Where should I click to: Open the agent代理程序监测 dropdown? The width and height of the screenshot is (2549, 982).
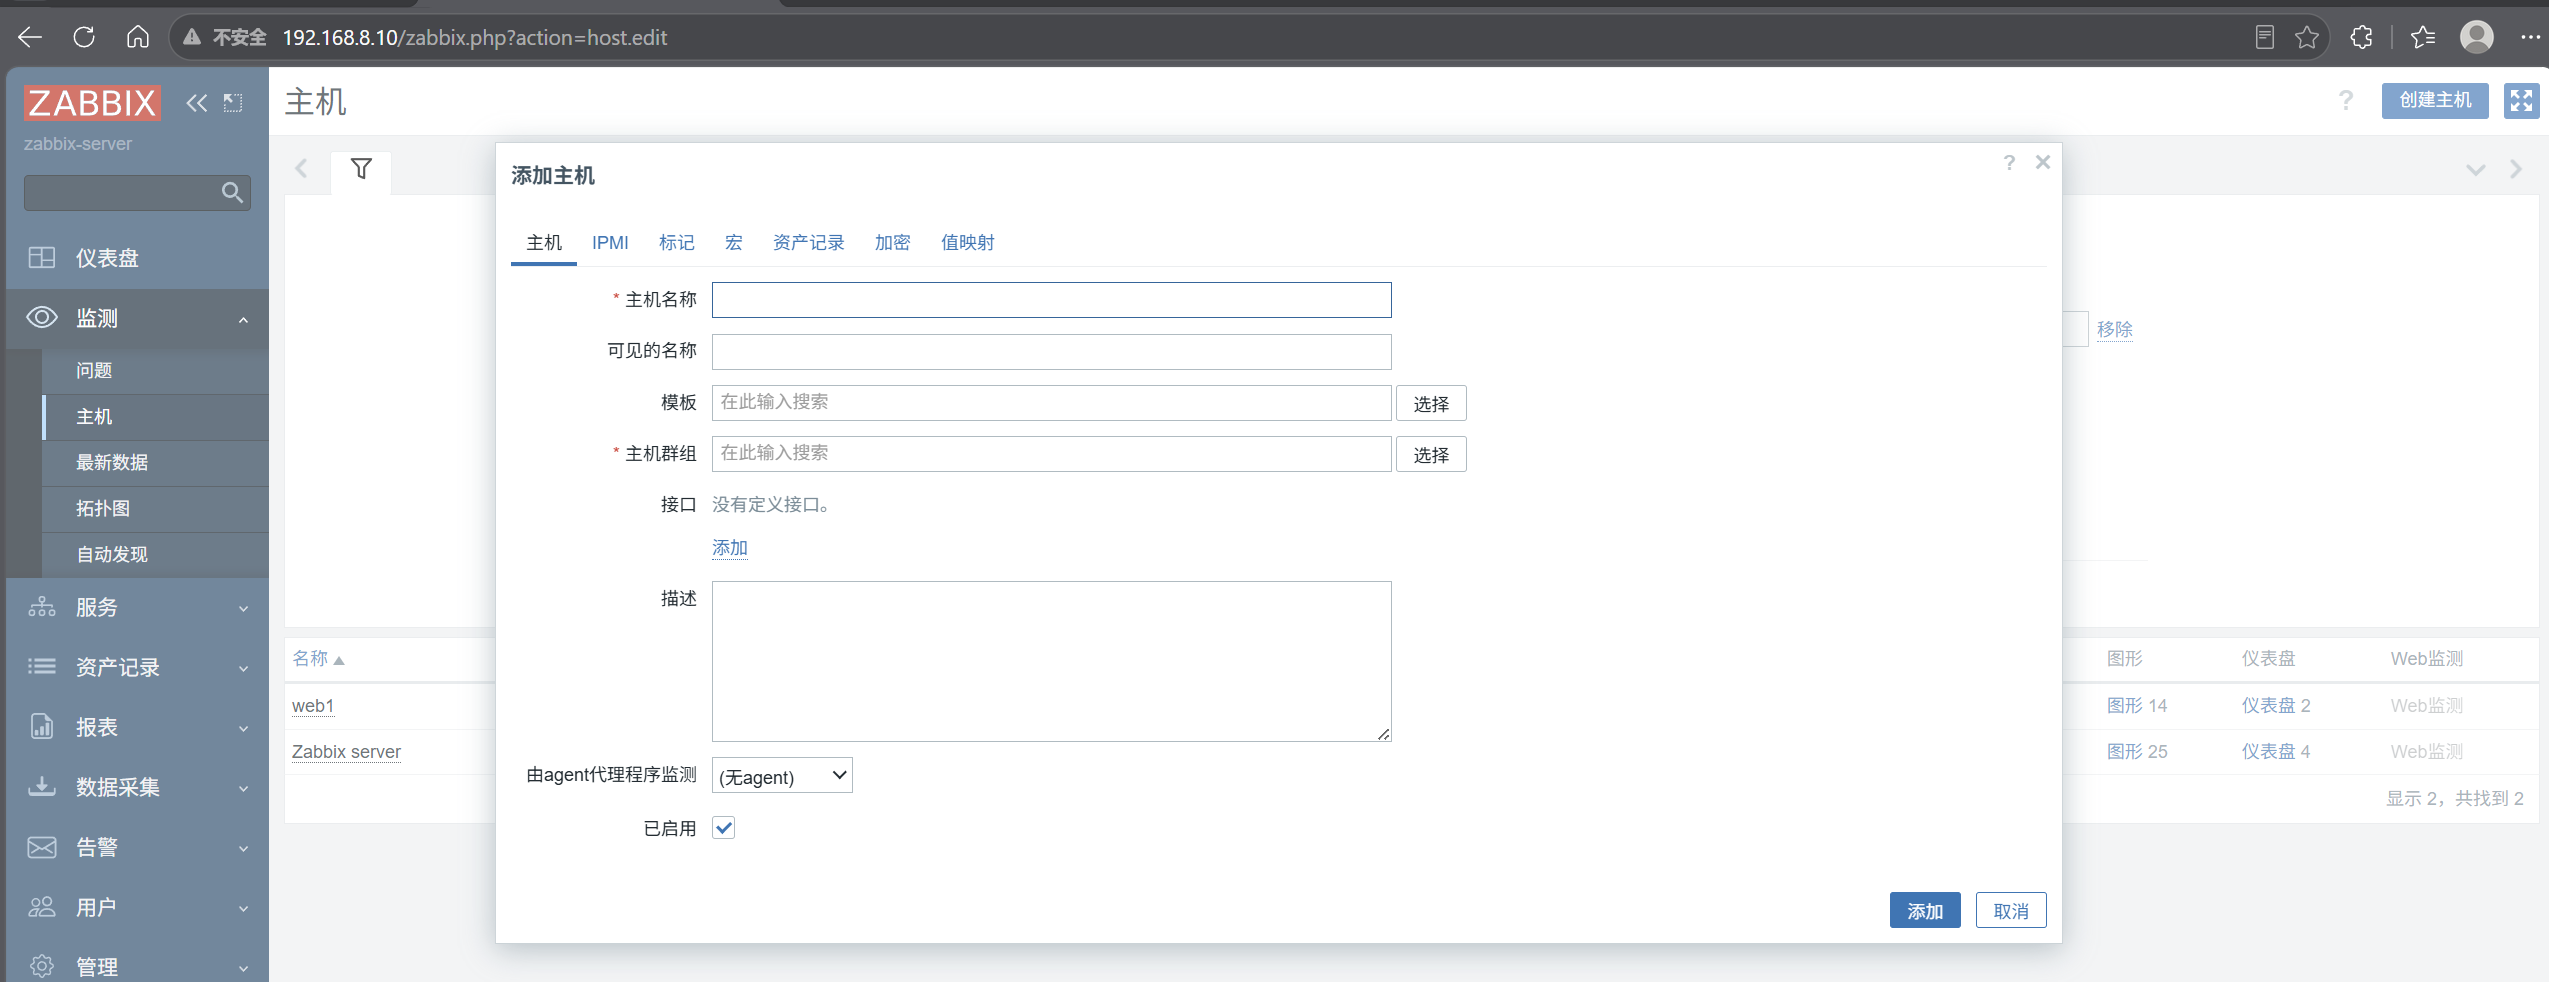(x=782, y=776)
